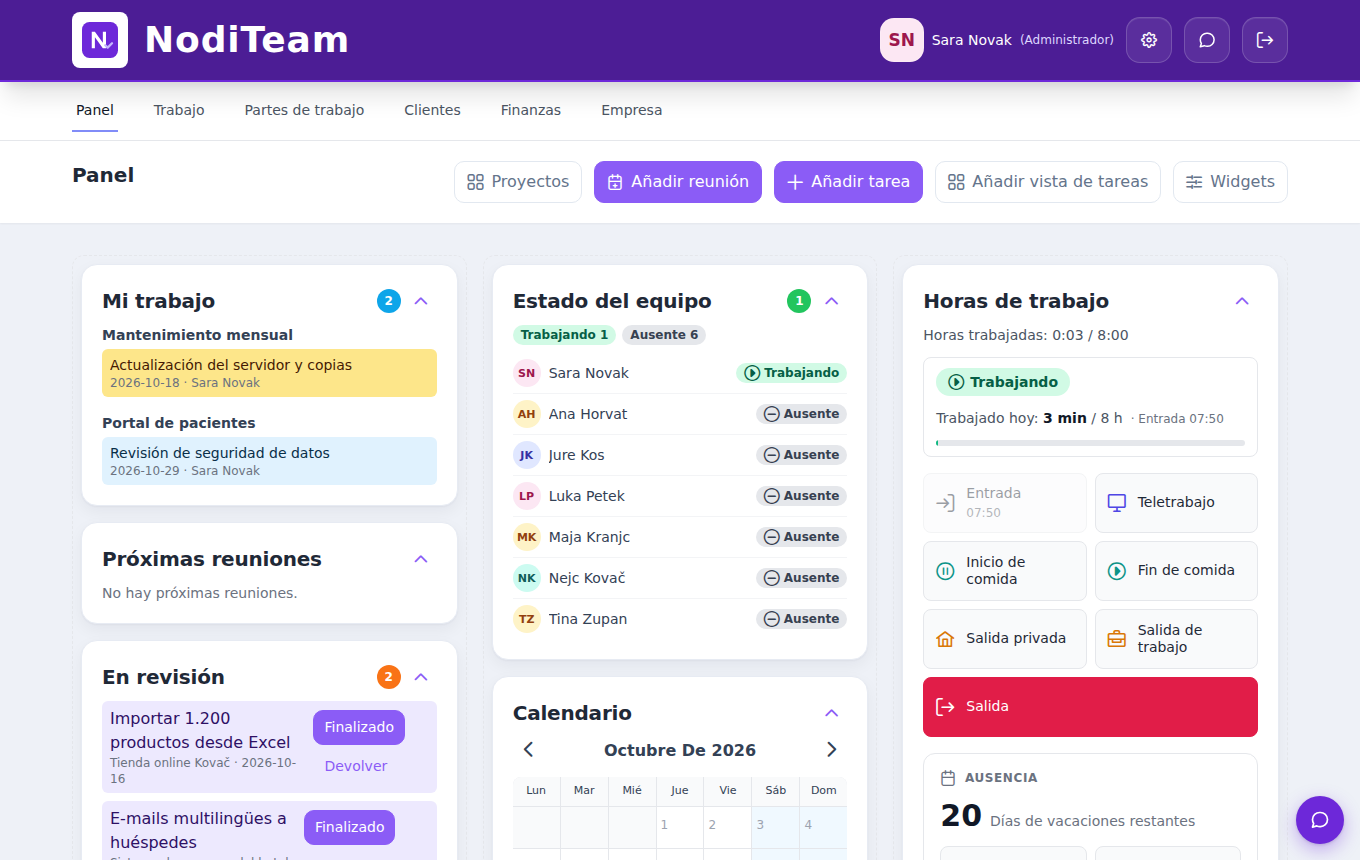Click Nejc Kovač's NK avatar
1360x860 pixels.
pyautogui.click(x=527, y=578)
